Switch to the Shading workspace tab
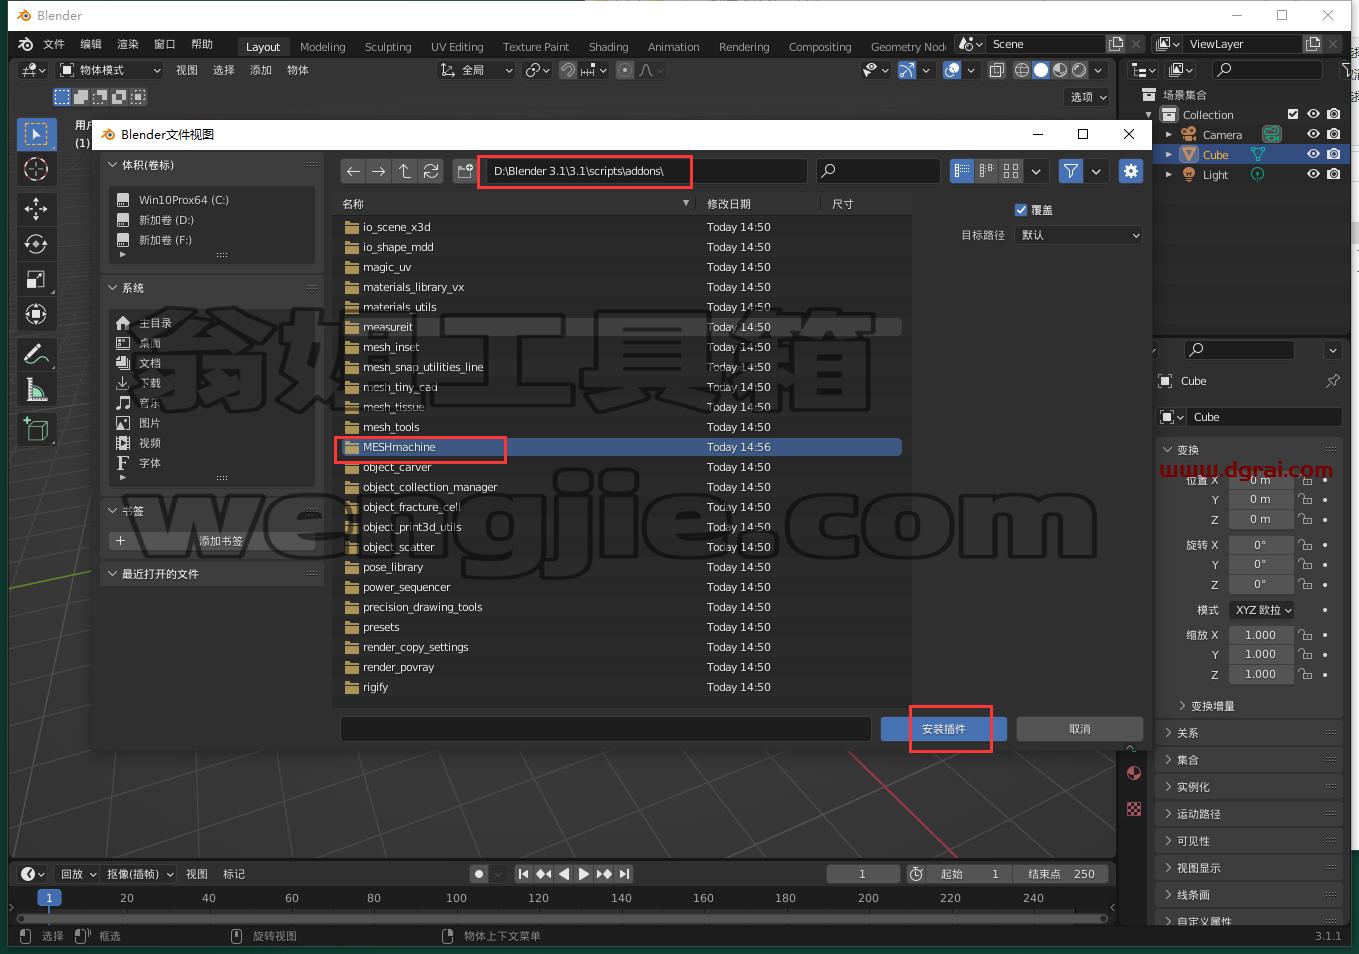This screenshot has height=954, width=1359. click(x=608, y=47)
